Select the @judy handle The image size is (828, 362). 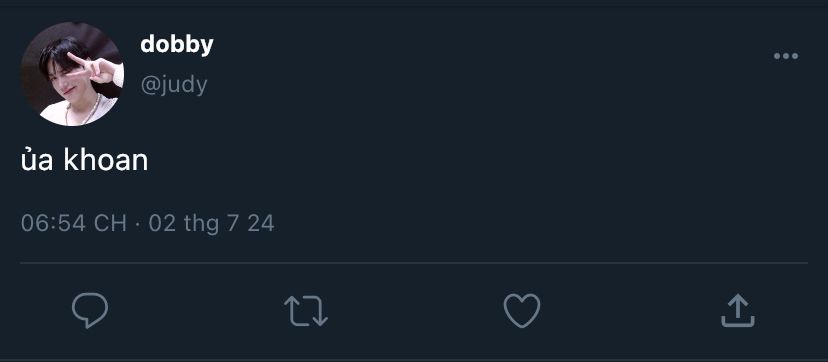pos(174,85)
